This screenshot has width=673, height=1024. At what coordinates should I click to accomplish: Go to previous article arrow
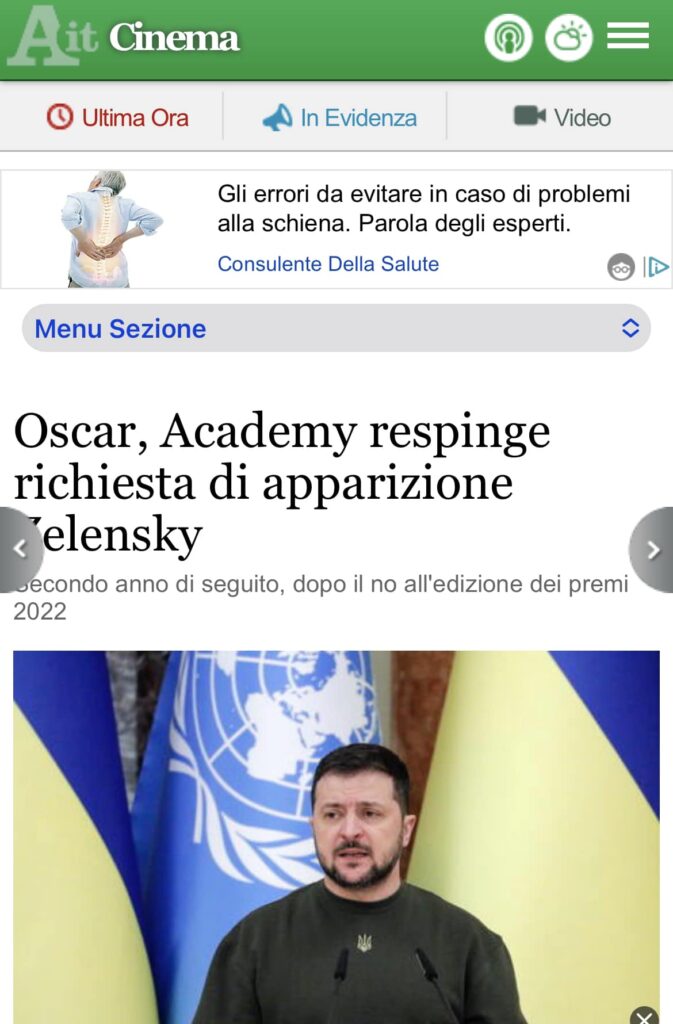click(x=21, y=550)
